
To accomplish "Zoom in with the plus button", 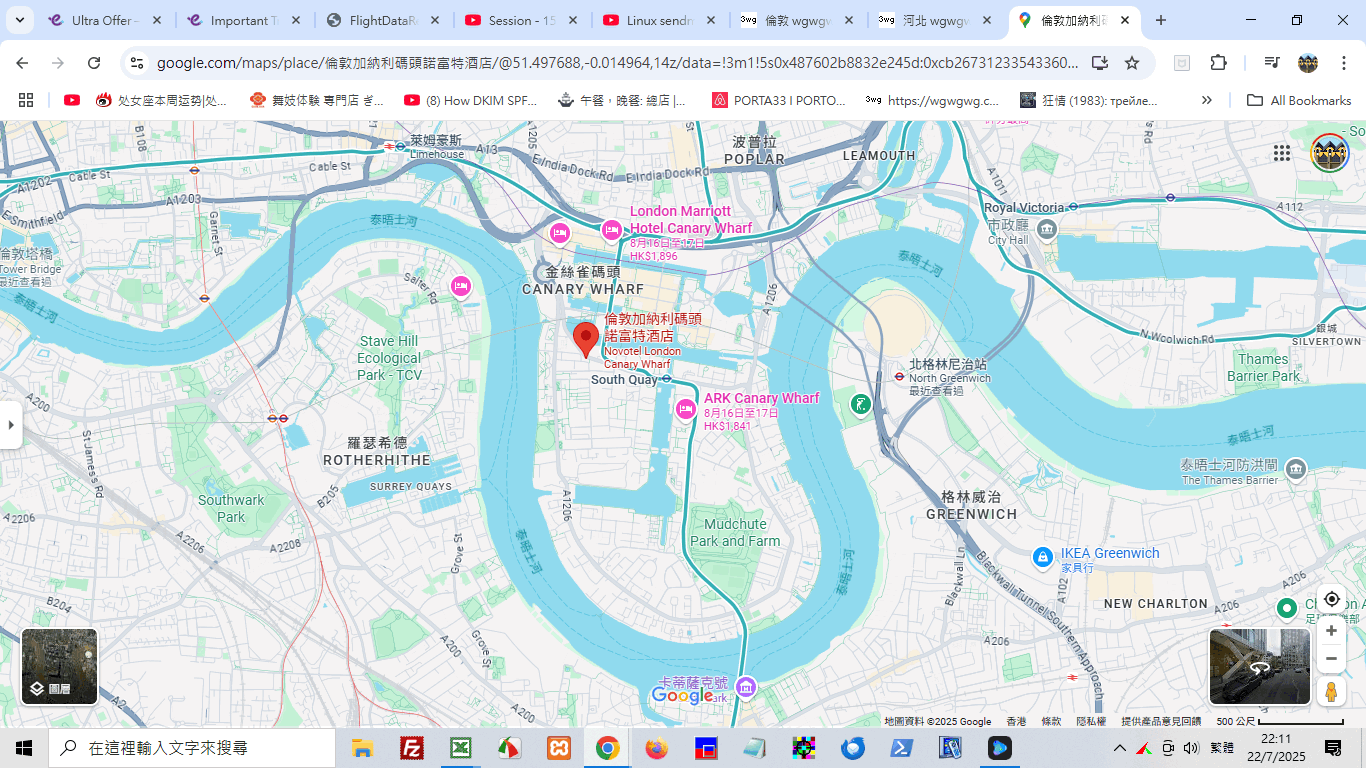I will (1331, 631).
